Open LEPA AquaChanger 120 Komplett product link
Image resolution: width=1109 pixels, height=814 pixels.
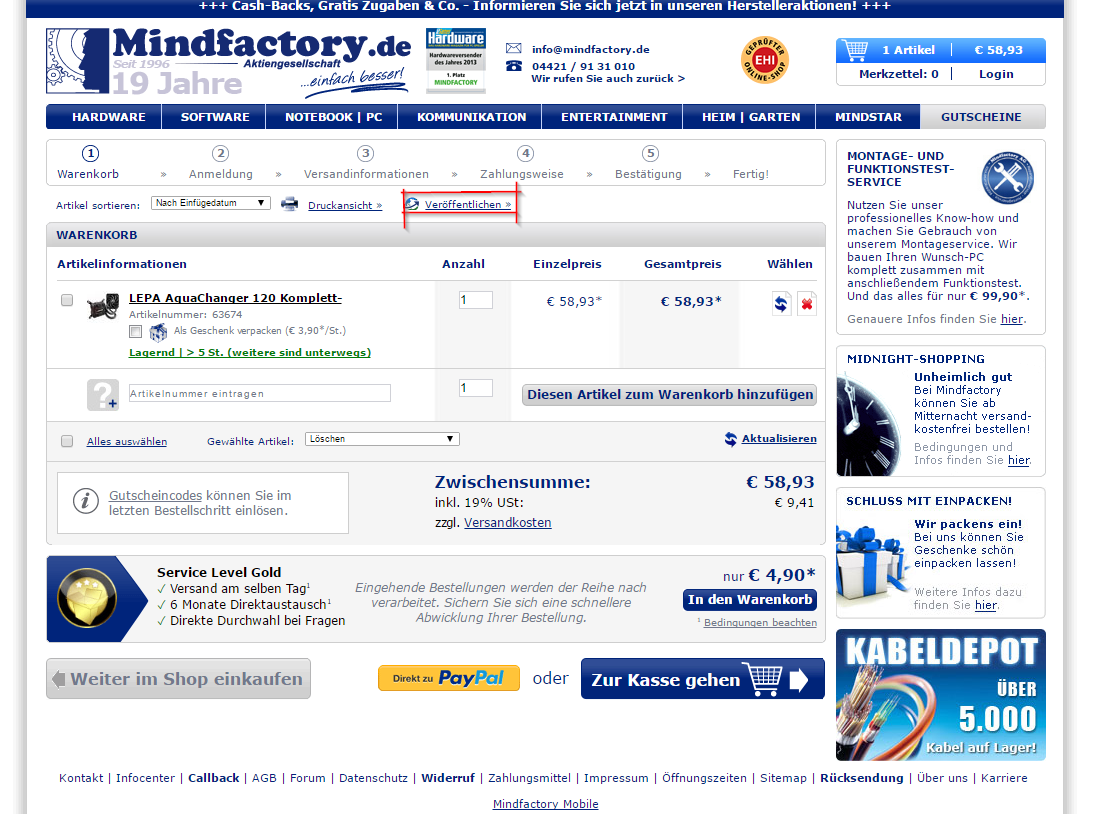[x=236, y=298]
